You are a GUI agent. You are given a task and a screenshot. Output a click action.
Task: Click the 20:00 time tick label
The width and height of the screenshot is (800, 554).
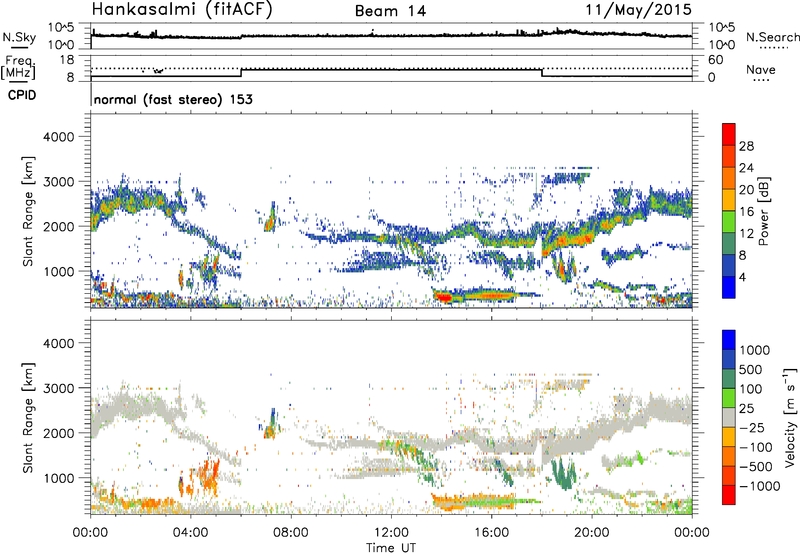tap(592, 533)
